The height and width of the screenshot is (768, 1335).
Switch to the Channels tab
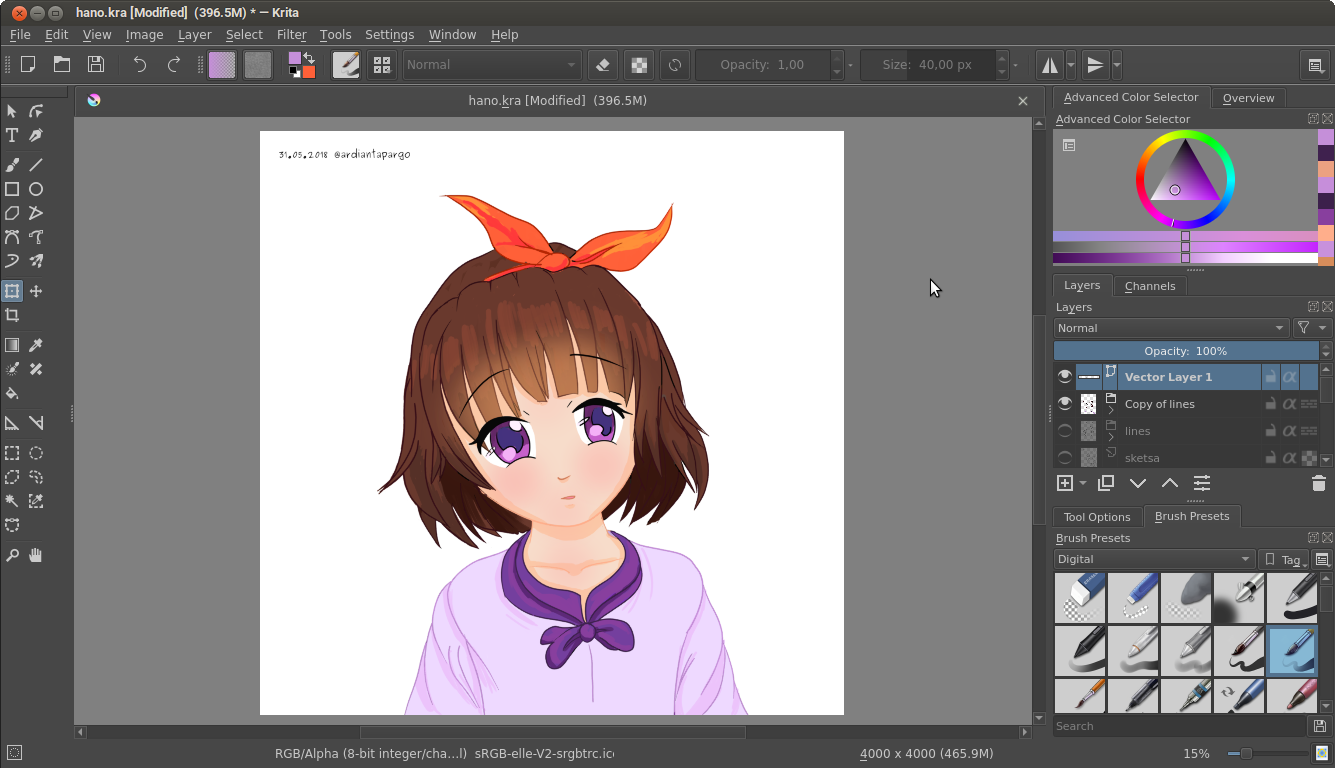coord(1149,285)
